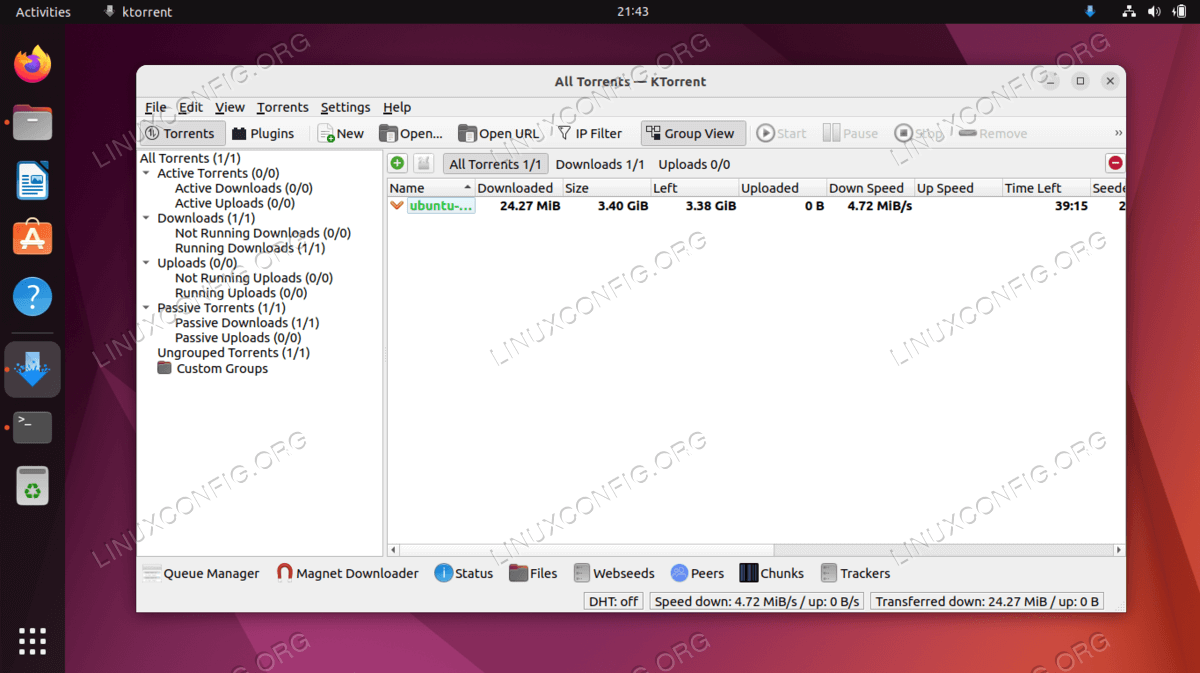1200x673 pixels.
Task: Open the Status panel
Action: tap(464, 573)
